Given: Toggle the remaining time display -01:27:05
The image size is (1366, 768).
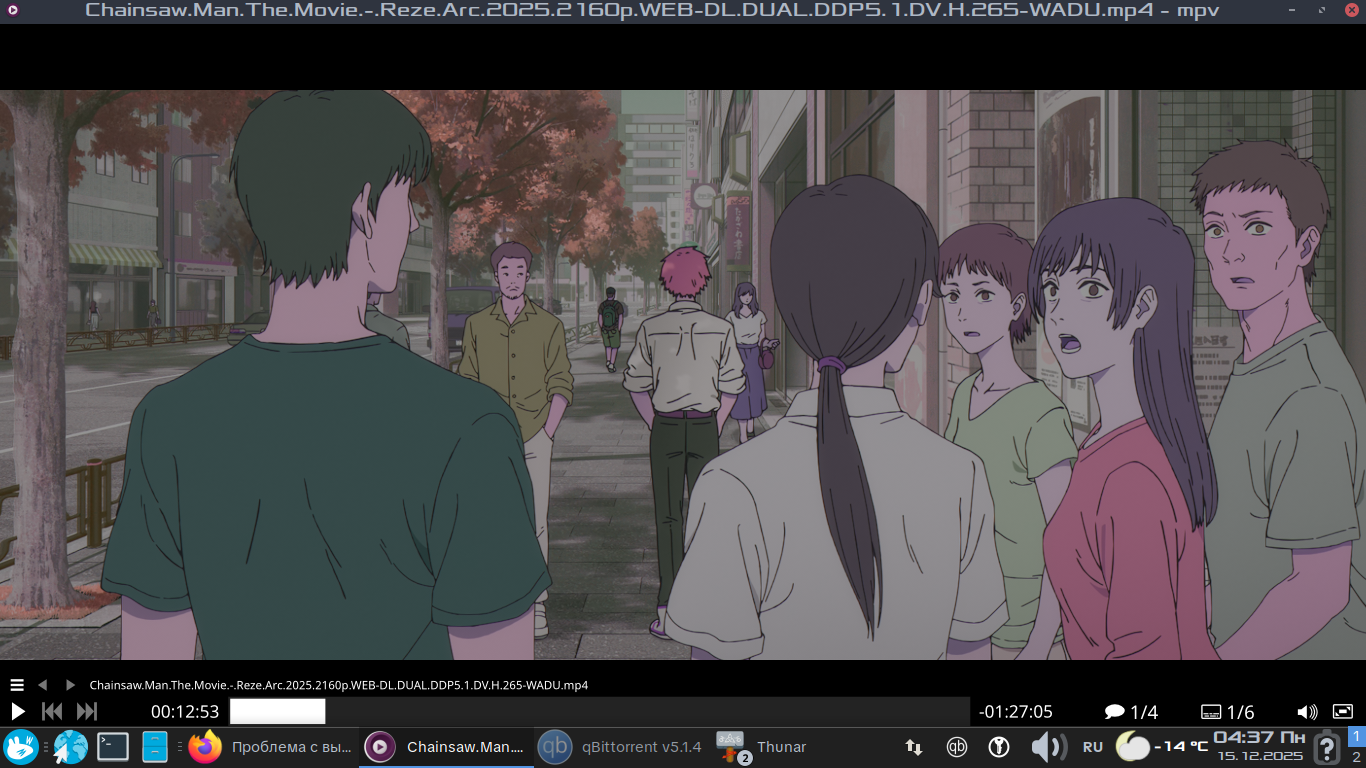Looking at the screenshot, I should (1015, 712).
